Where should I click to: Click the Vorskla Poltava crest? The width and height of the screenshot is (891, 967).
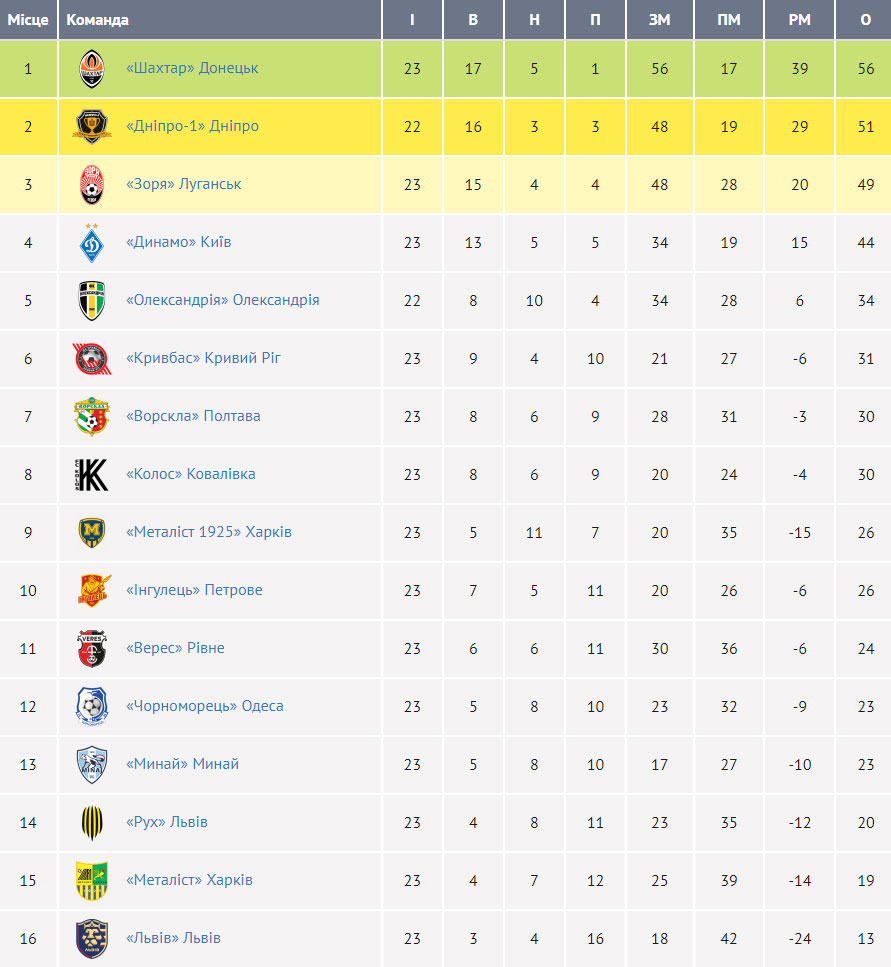92,416
